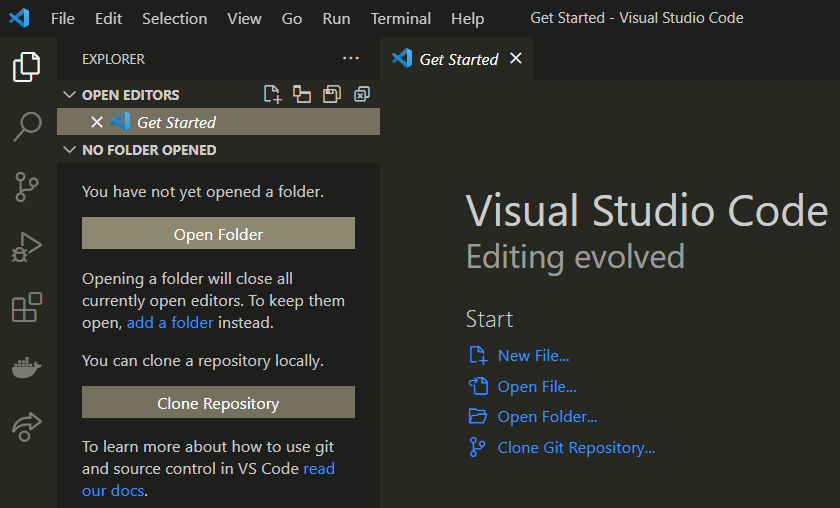Click the Save All icon
This screenshot has width=840, height=508.
332,94
